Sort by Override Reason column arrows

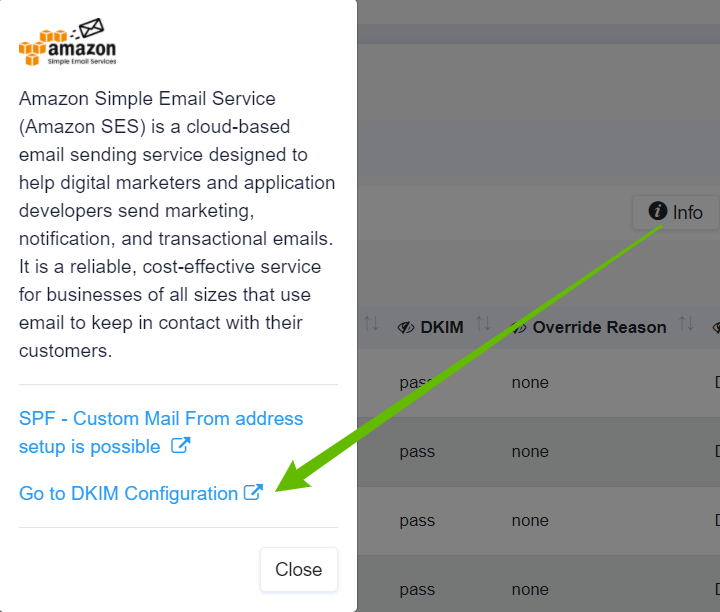(x=686, y=324)
